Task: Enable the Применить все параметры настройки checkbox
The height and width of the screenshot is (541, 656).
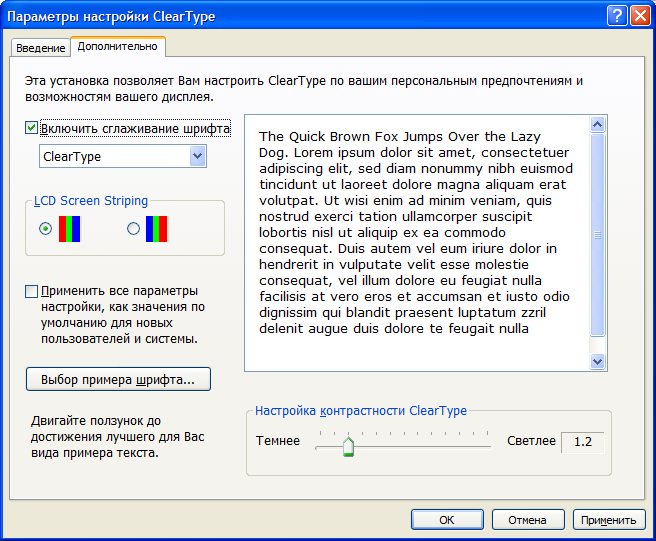Action: 31,291
